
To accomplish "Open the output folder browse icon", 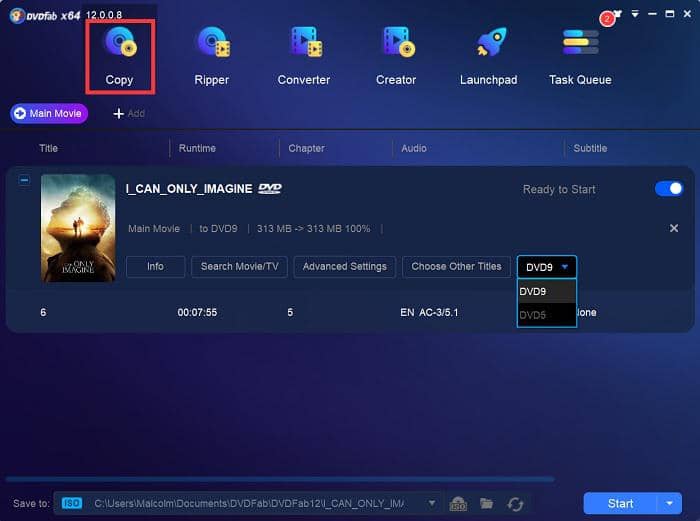I will tap(487, 503).
